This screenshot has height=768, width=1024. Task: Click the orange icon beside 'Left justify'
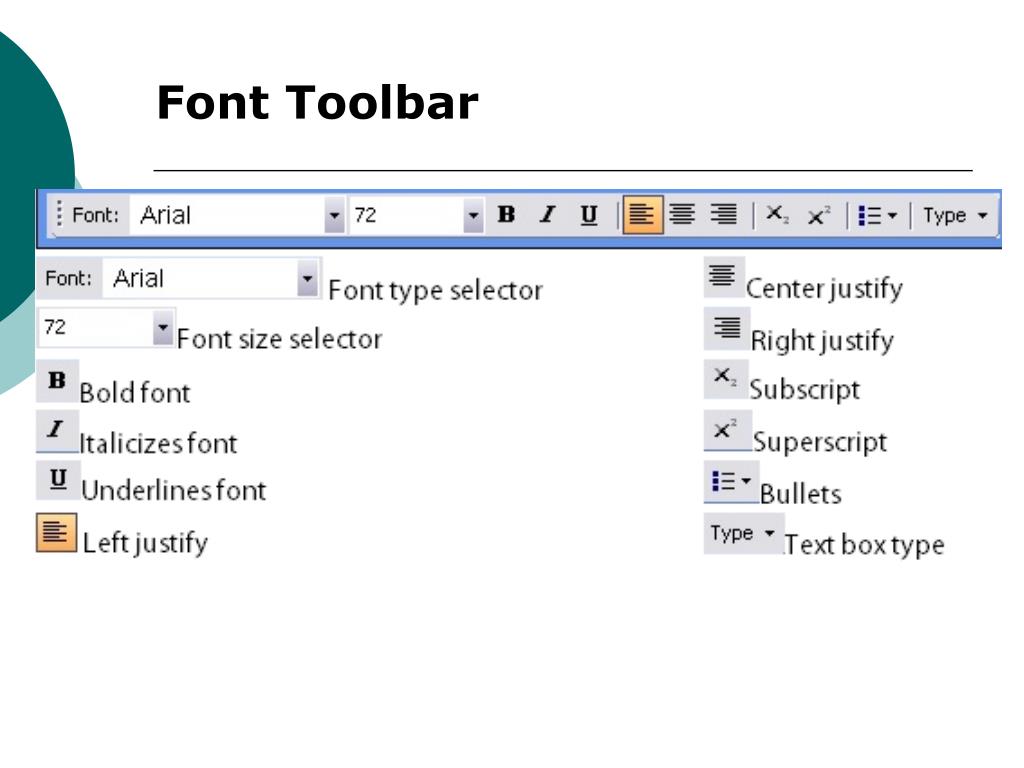coord(56,532)
